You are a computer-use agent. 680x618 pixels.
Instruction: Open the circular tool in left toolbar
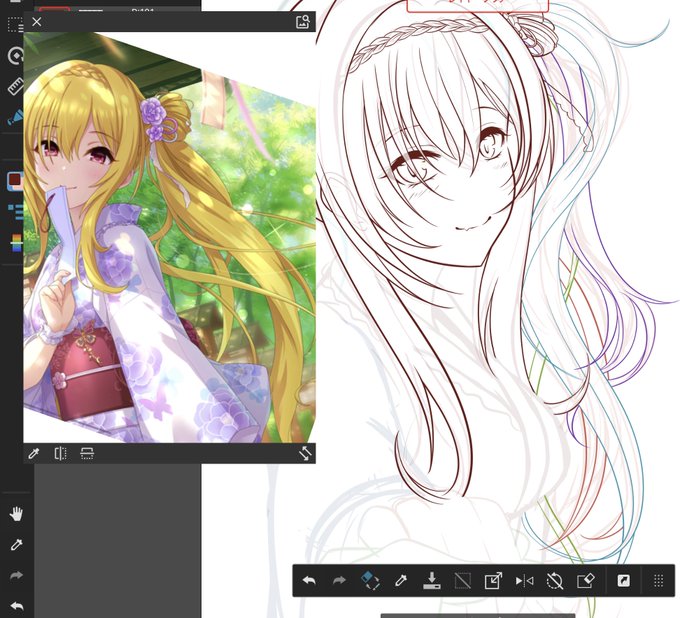(x=16, y=56)
